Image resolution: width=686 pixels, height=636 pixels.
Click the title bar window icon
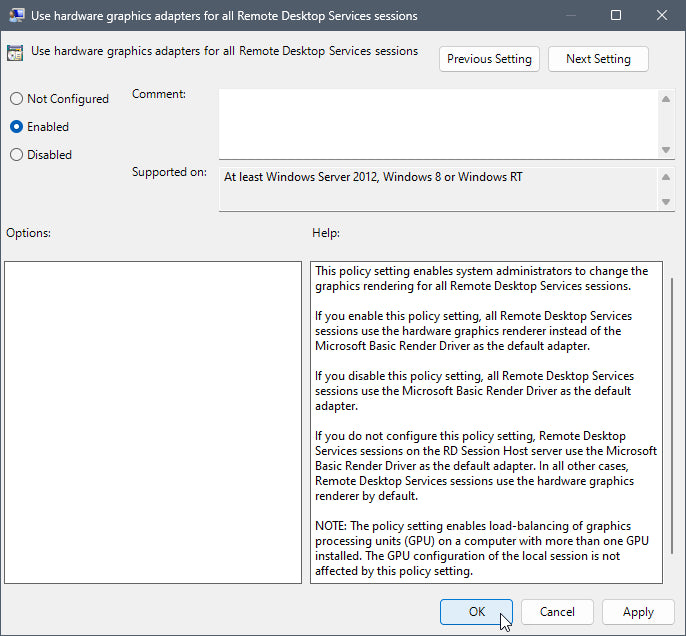pyautogui.click(x=17, y=16)
